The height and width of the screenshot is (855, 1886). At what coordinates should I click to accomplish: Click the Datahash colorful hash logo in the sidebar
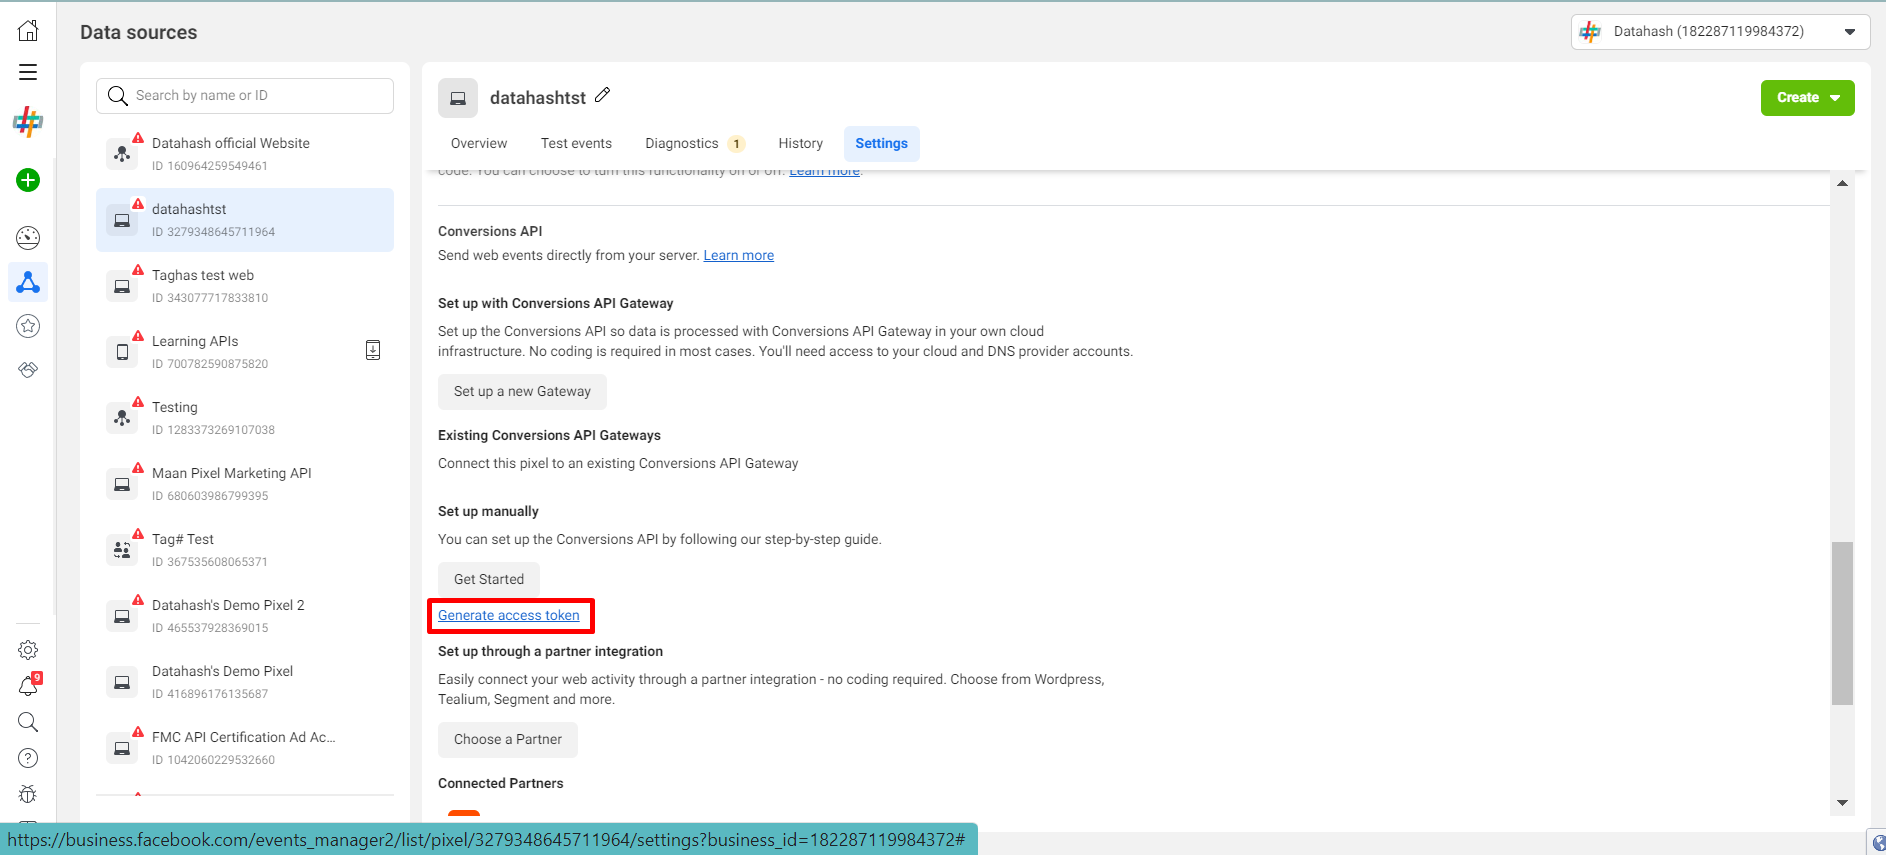point(28,122)
